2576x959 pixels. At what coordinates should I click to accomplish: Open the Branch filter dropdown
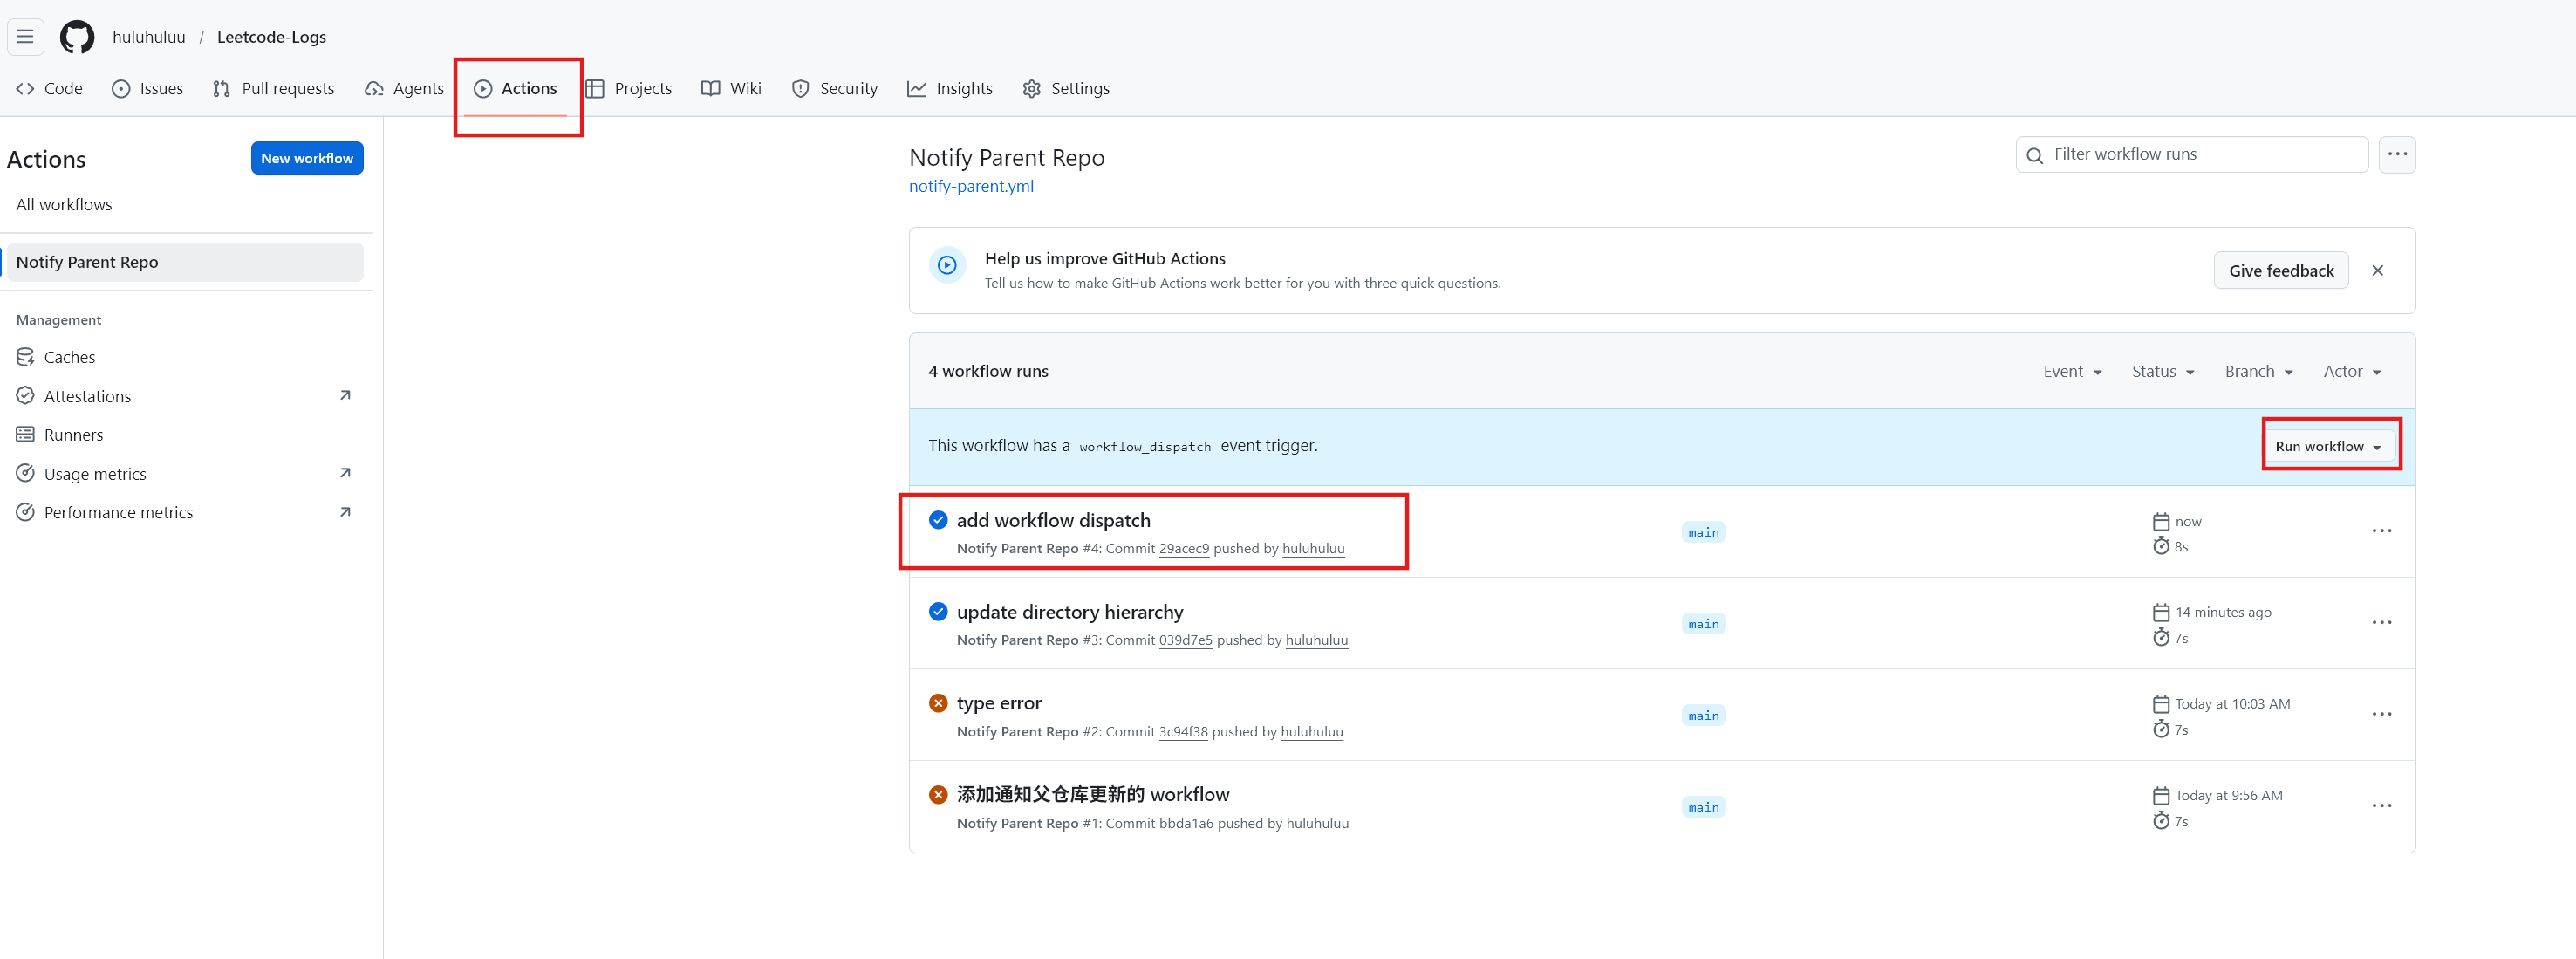(x=2258, y=371)
